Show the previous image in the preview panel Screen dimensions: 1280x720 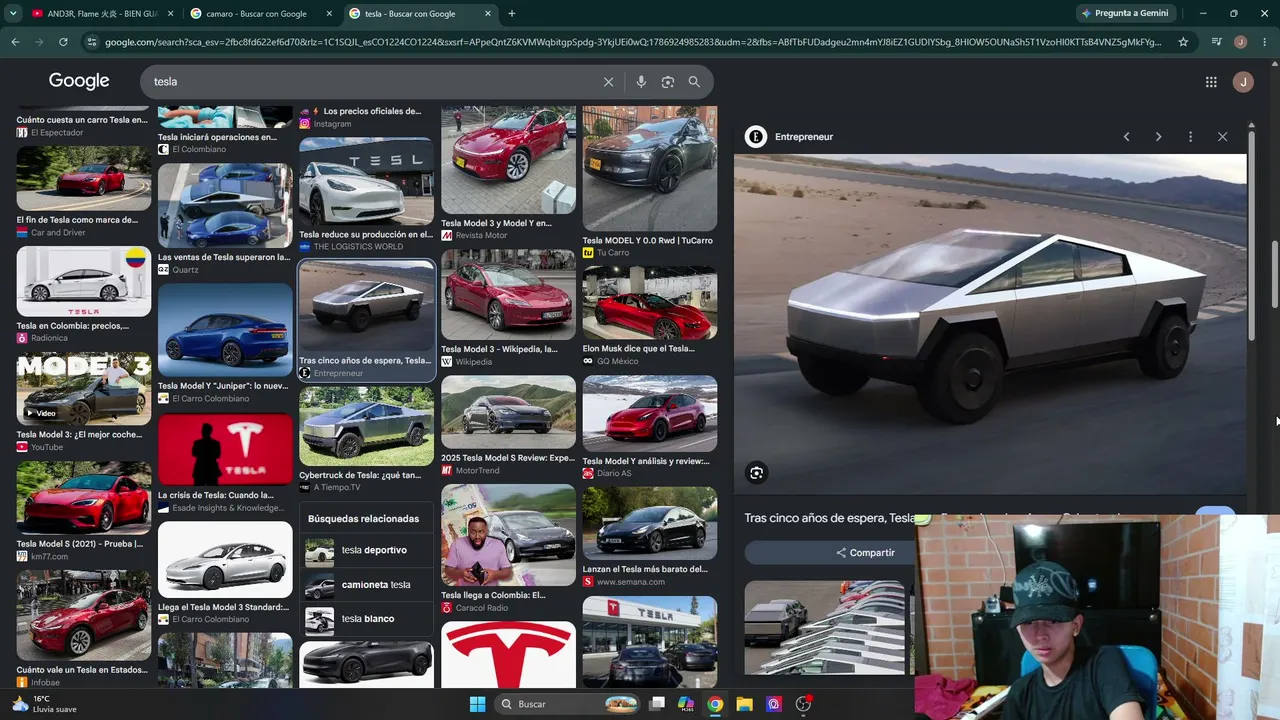pos(1126,137)
